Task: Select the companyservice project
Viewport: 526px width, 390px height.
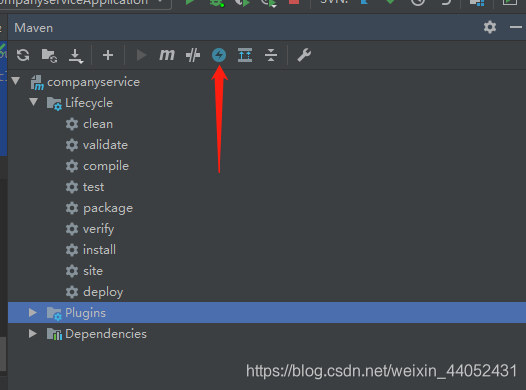Action: tap(93, 82)
